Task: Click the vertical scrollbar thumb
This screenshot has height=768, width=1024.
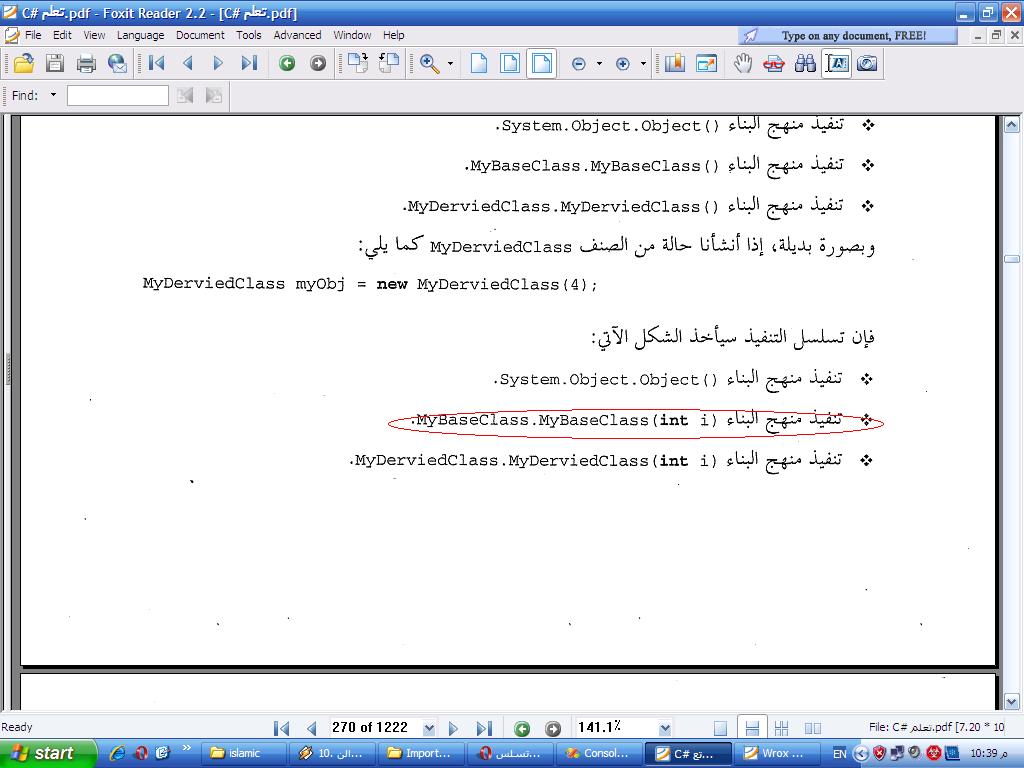Action: (1012, 259)
